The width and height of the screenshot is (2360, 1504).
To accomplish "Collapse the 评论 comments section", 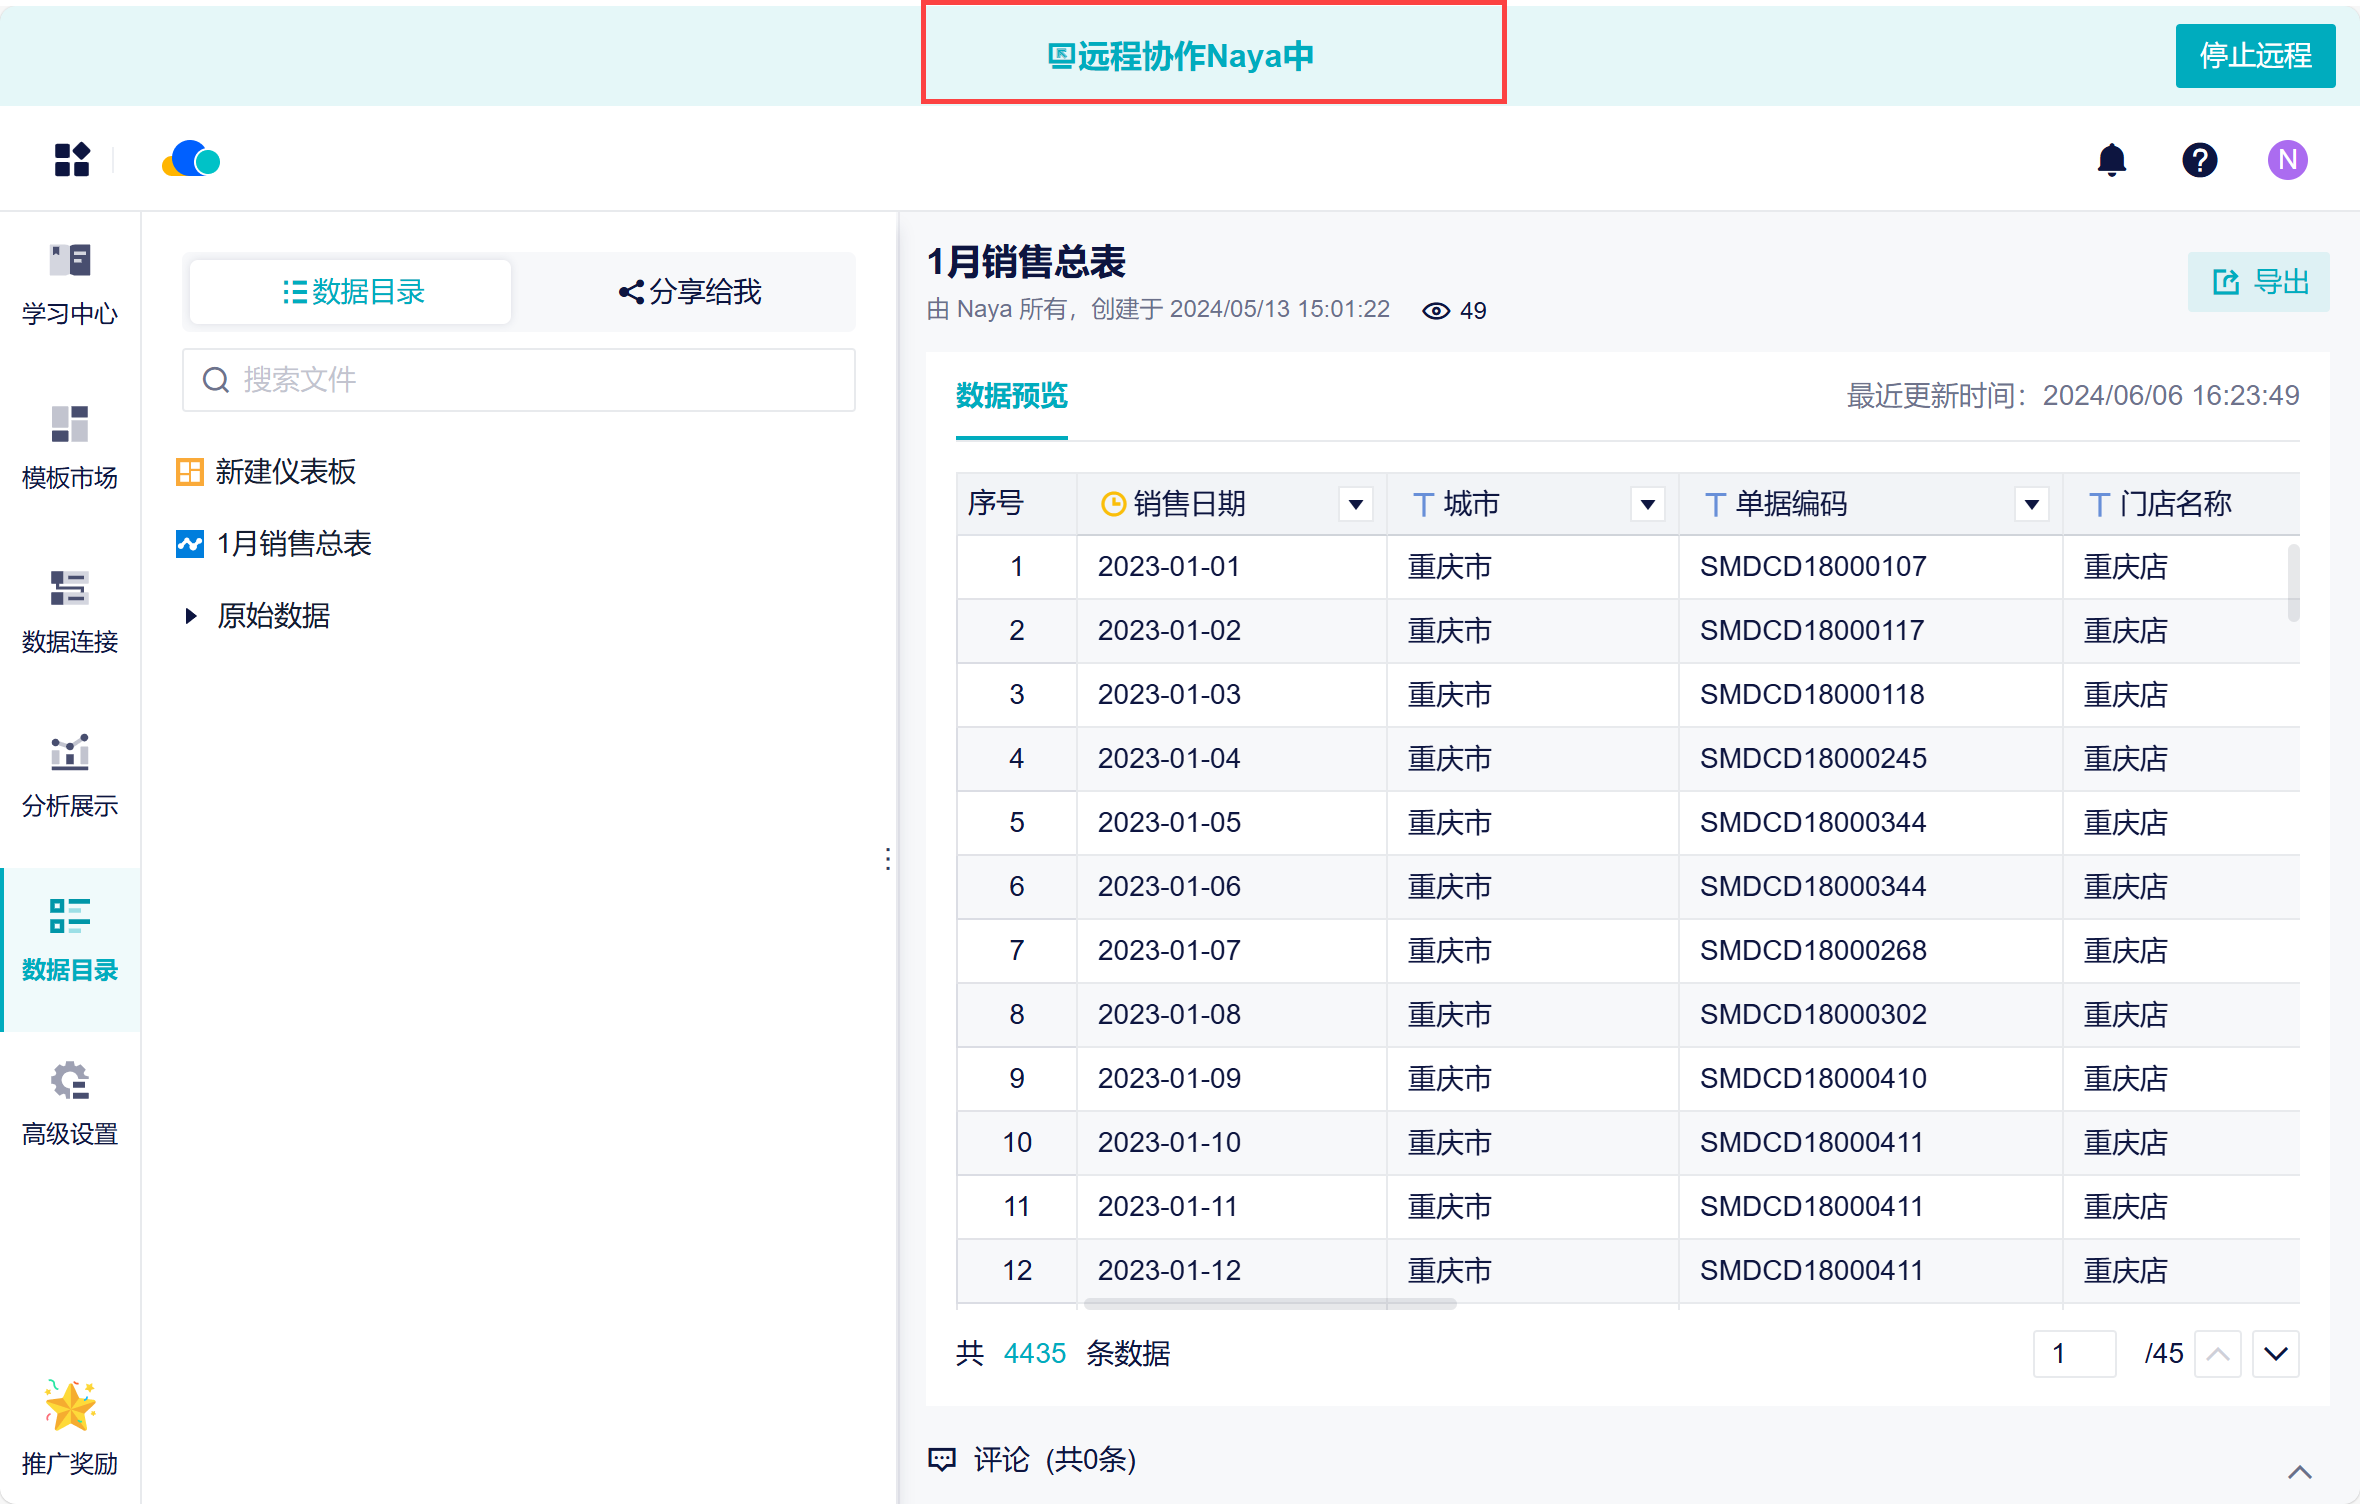I will point(2299,1471).
